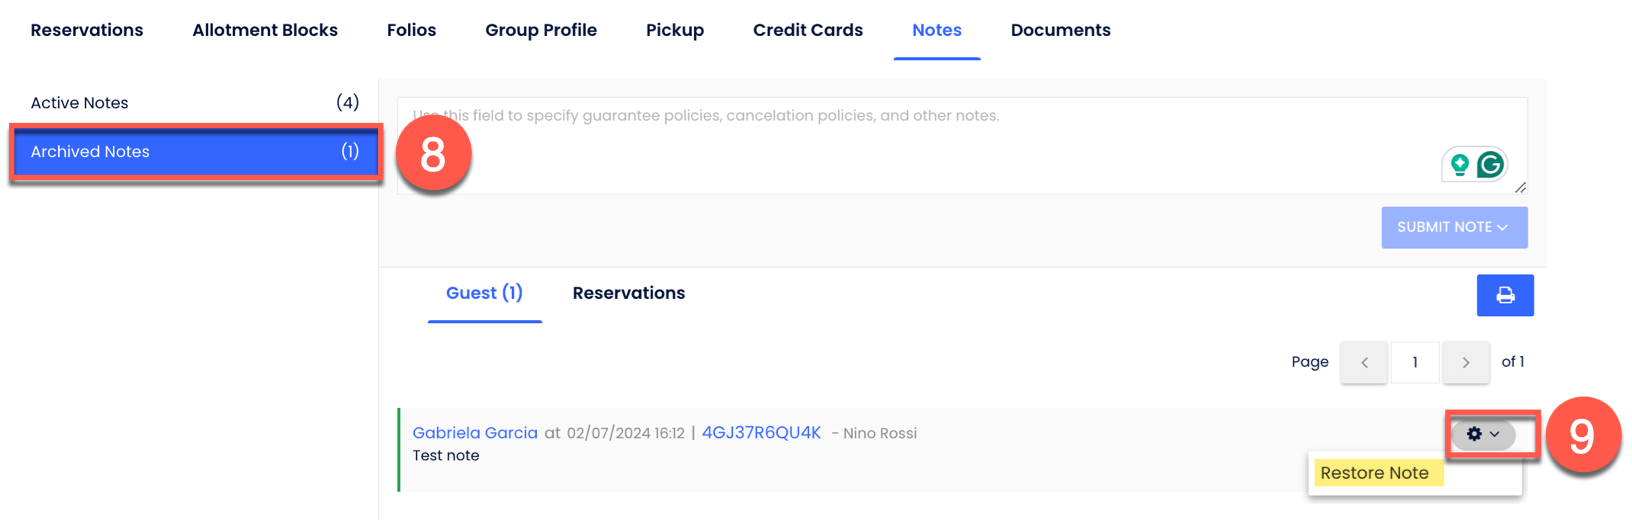Open the Gabriela Garcia guest link
This screenshot has width=1632, height=520.
coord(475,433)
